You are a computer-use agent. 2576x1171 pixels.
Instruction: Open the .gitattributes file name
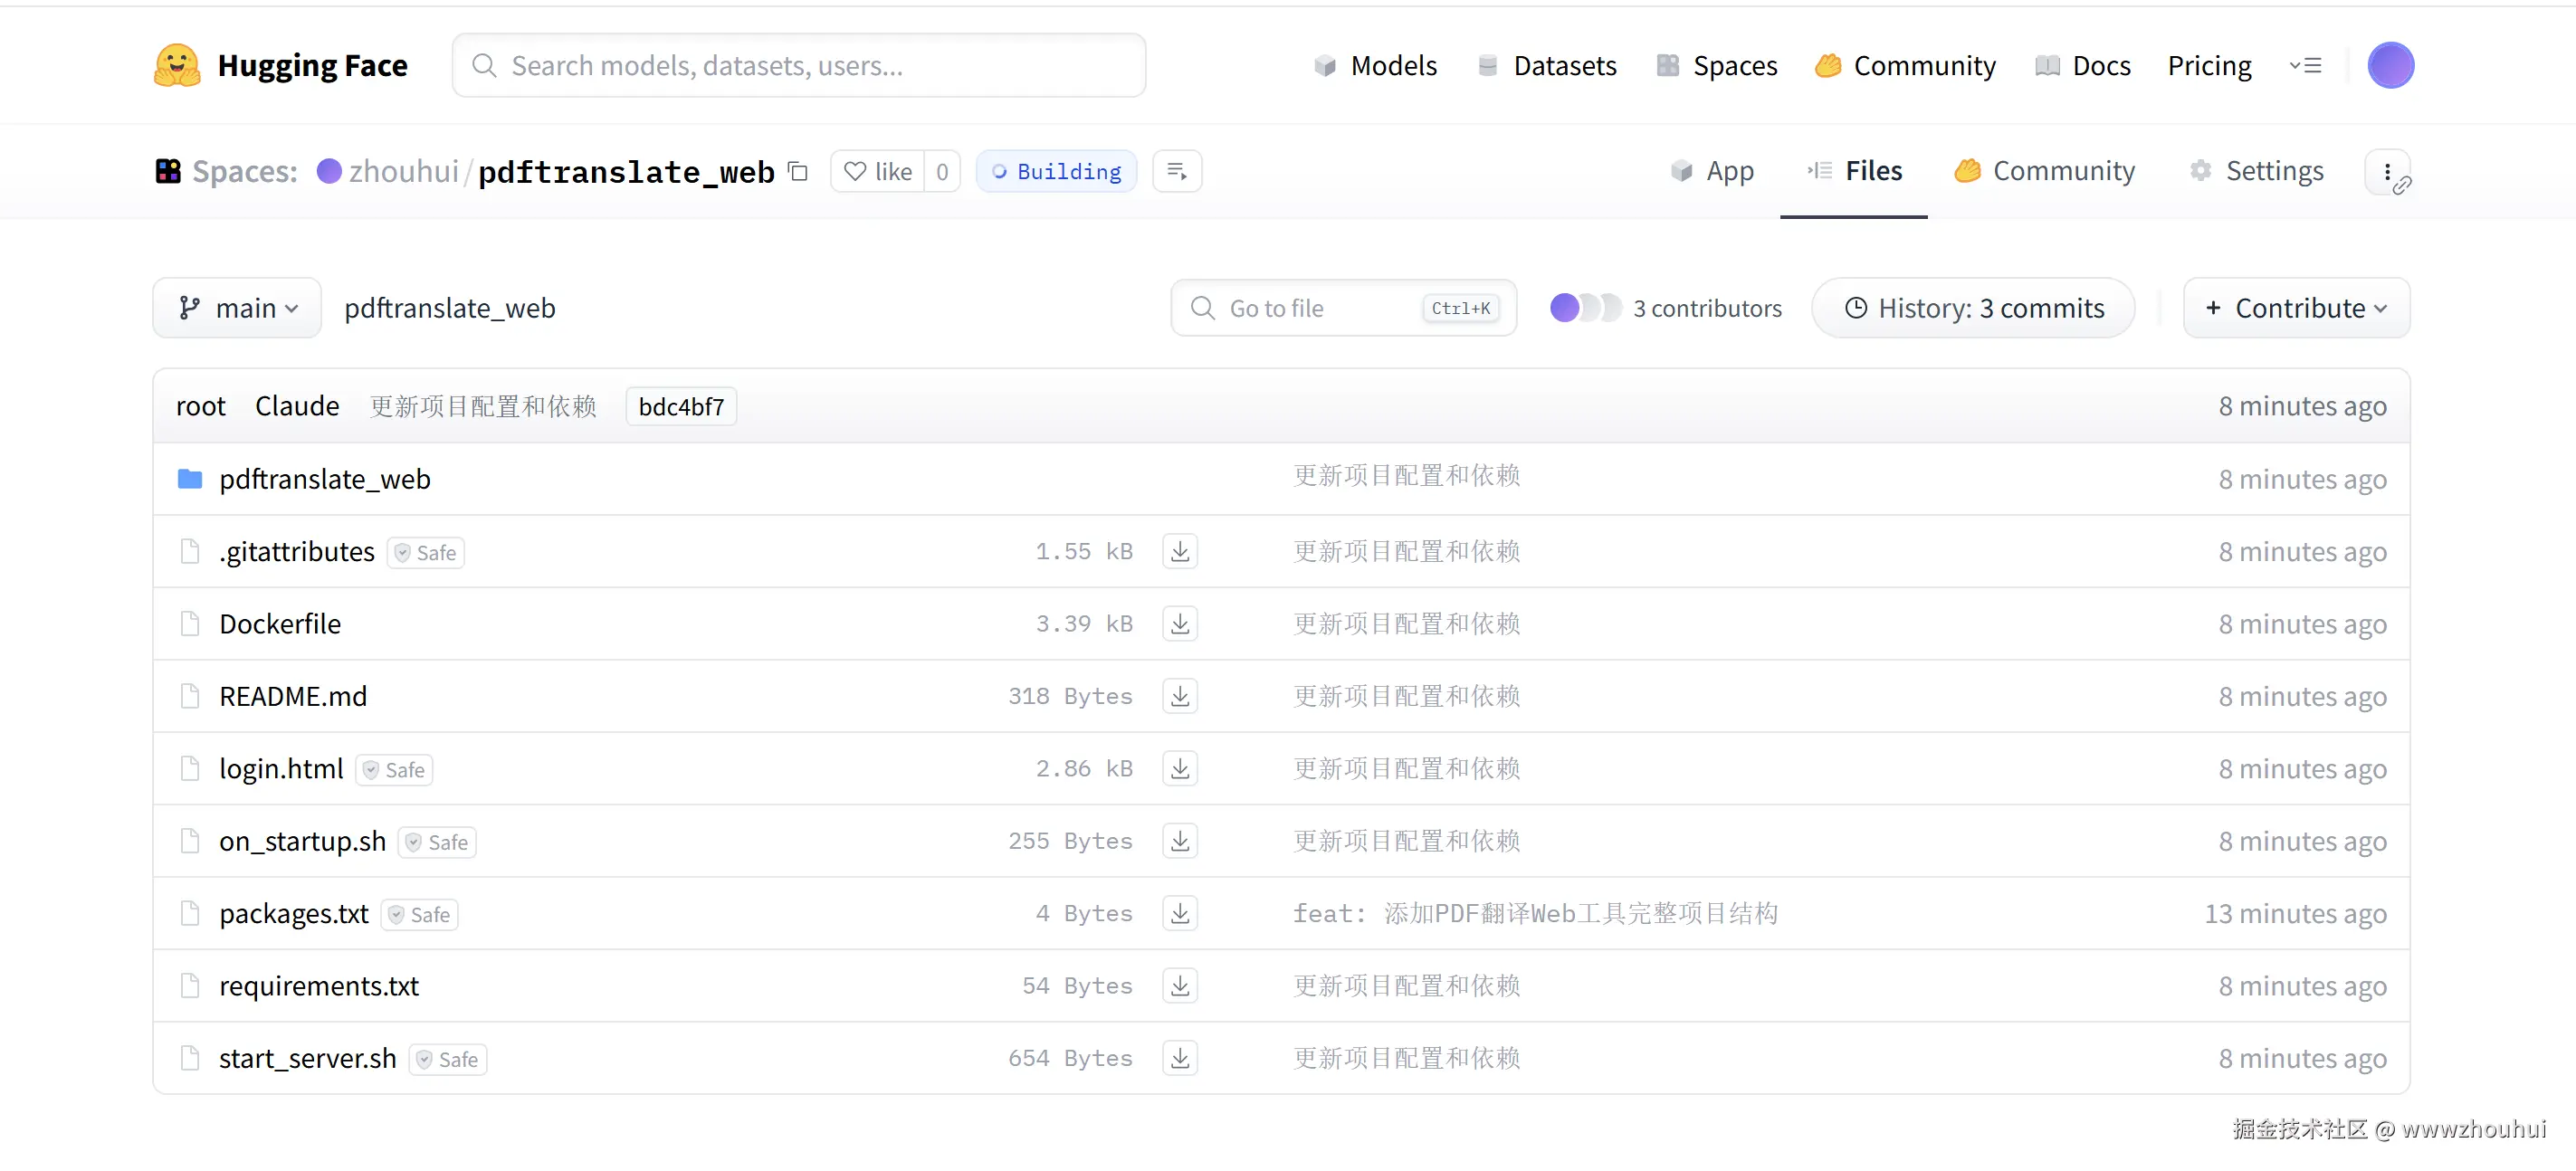(x=297, y=552)
